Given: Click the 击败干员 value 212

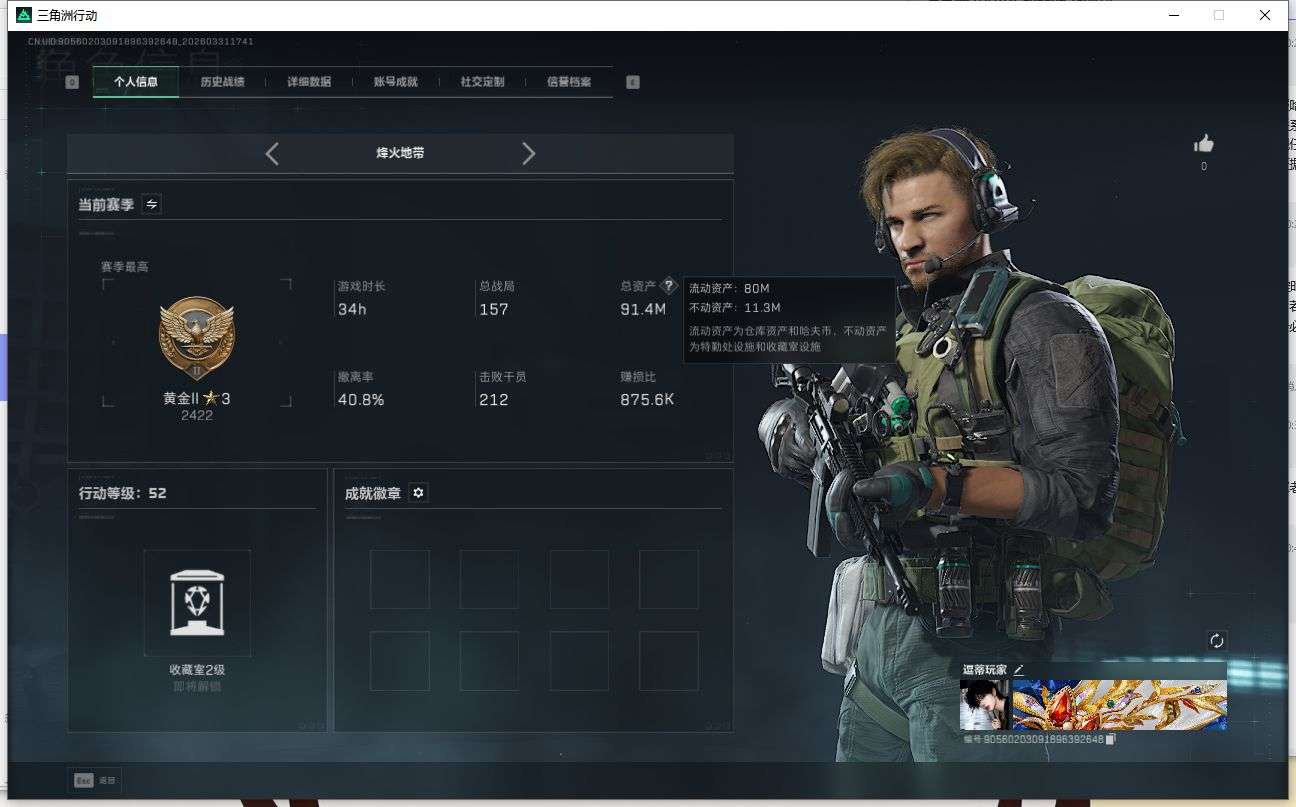Looking at the screenshot, I should point(494,400).
